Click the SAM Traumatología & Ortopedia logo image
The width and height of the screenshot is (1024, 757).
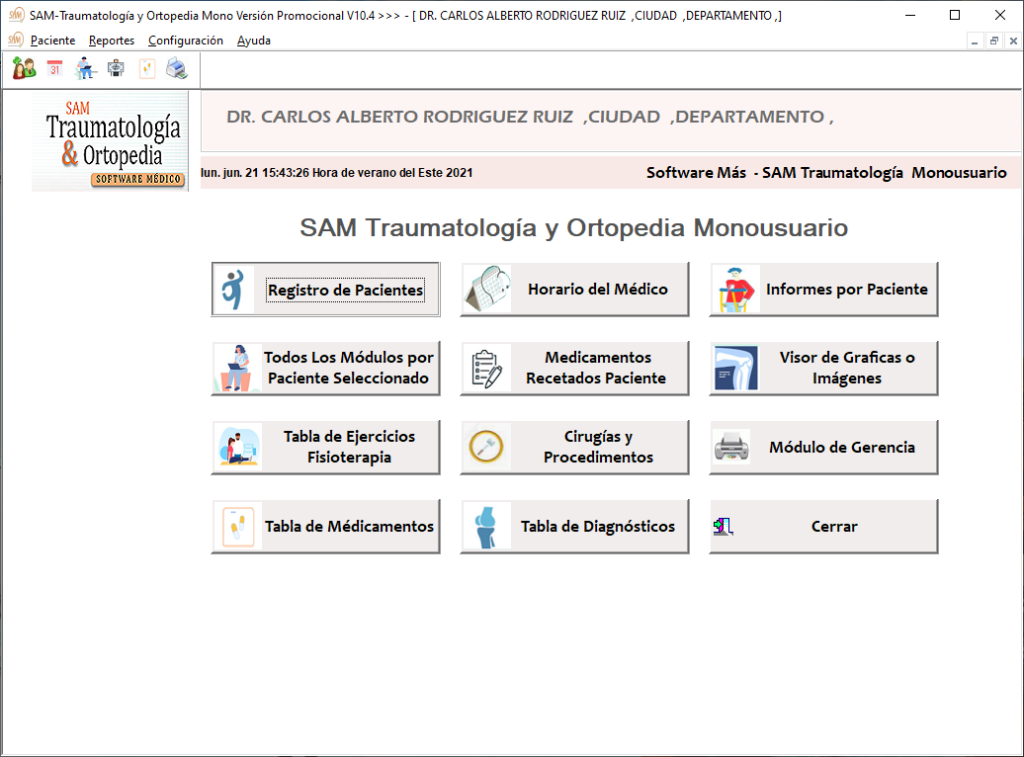pos(110,141)
